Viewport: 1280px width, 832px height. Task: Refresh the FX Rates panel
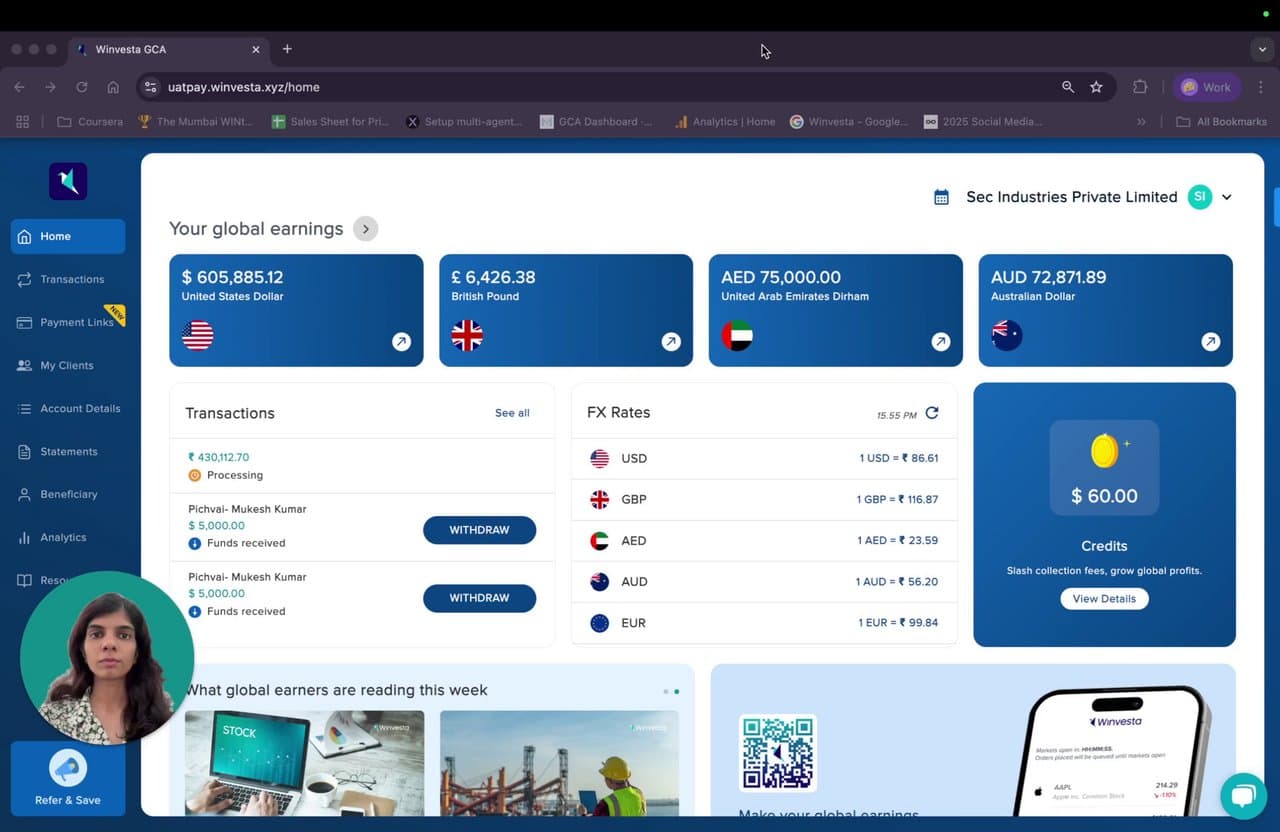[932, 413]
